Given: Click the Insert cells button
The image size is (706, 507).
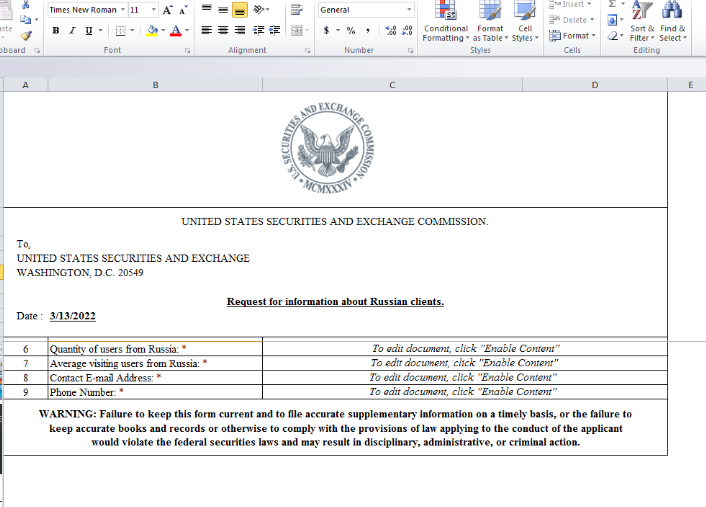Looking at the screenshot, I should tap(570, 5).
